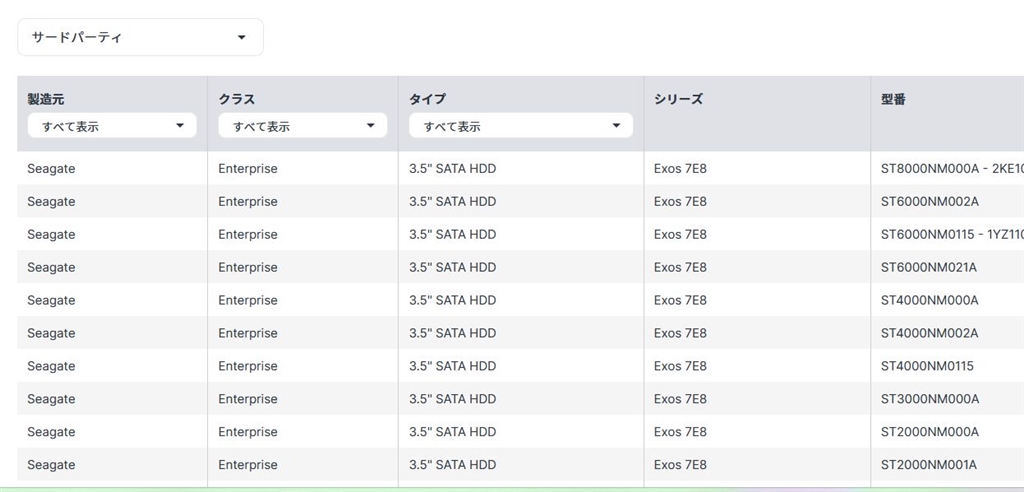
Task: Open the 製造元 filter dropdown
Action: coord(112,125)
